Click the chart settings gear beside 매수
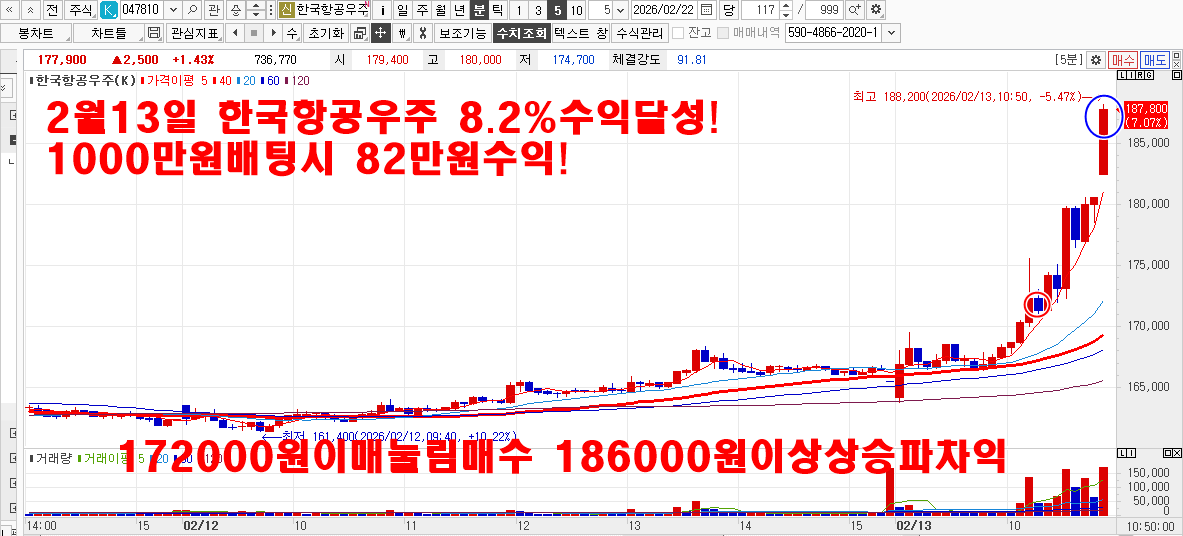Viewport: 1183px width, 536px height. point(1095,60)
